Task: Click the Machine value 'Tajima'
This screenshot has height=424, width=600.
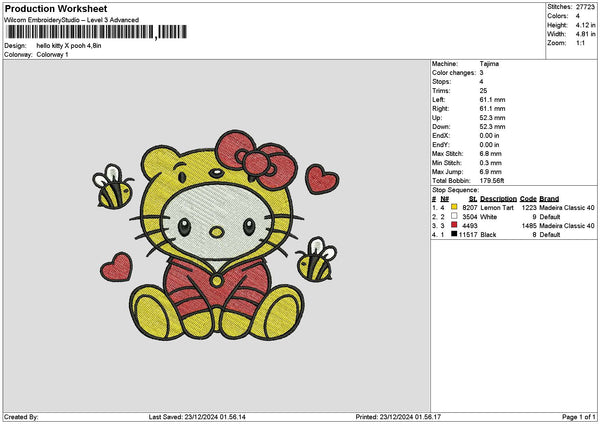Action: click(x=489, y=64)
